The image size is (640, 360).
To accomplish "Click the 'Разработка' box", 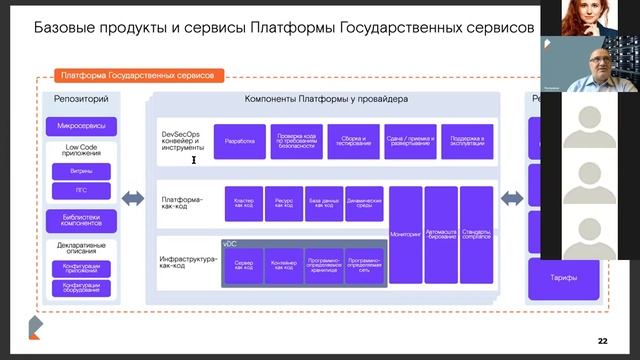I will 240,142.
